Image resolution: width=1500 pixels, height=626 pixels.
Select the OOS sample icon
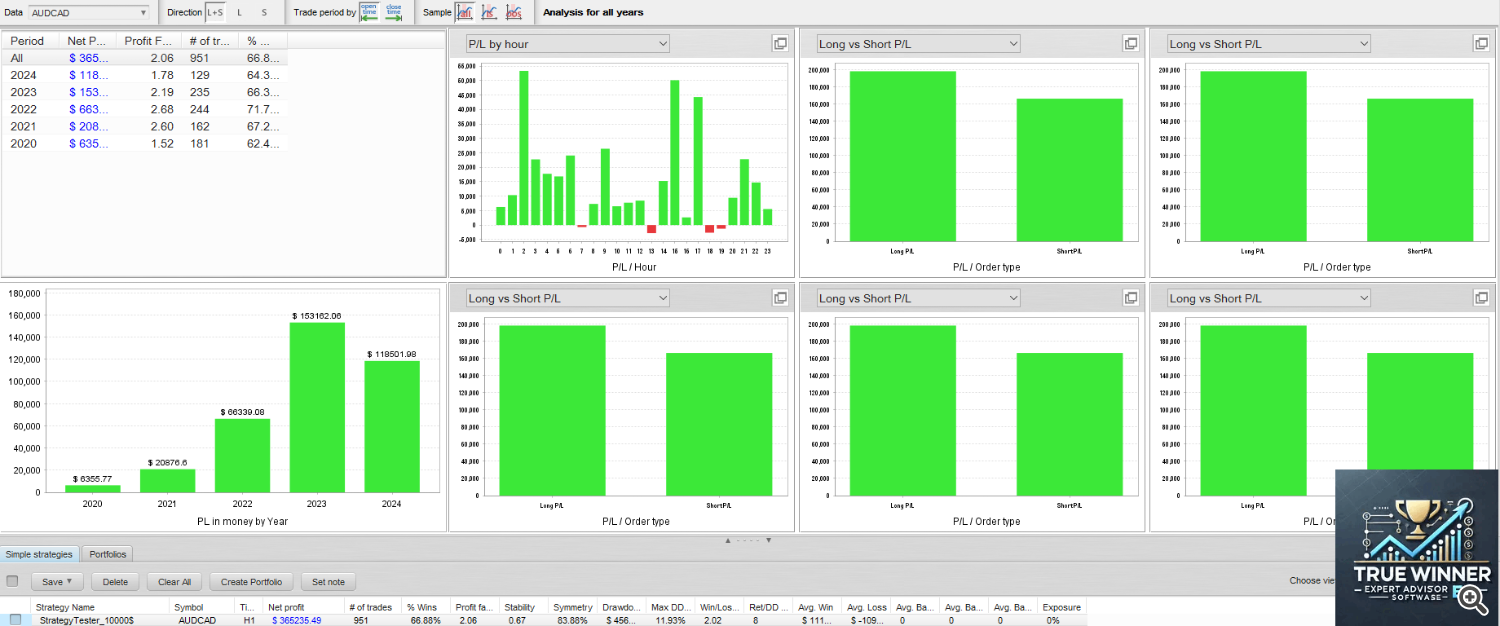click(x=513, y=12)
